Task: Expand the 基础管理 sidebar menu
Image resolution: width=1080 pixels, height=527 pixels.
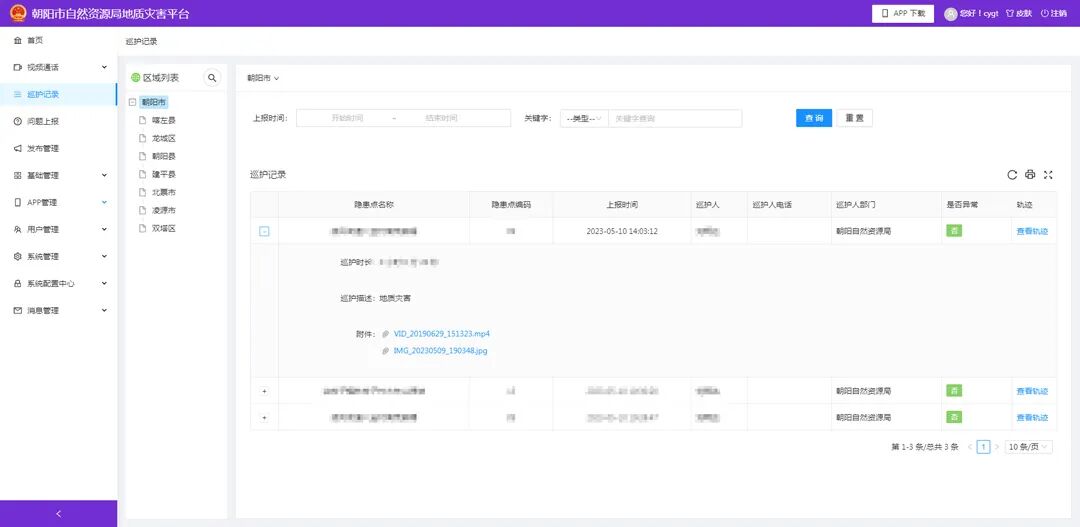Action: point(59,176)
